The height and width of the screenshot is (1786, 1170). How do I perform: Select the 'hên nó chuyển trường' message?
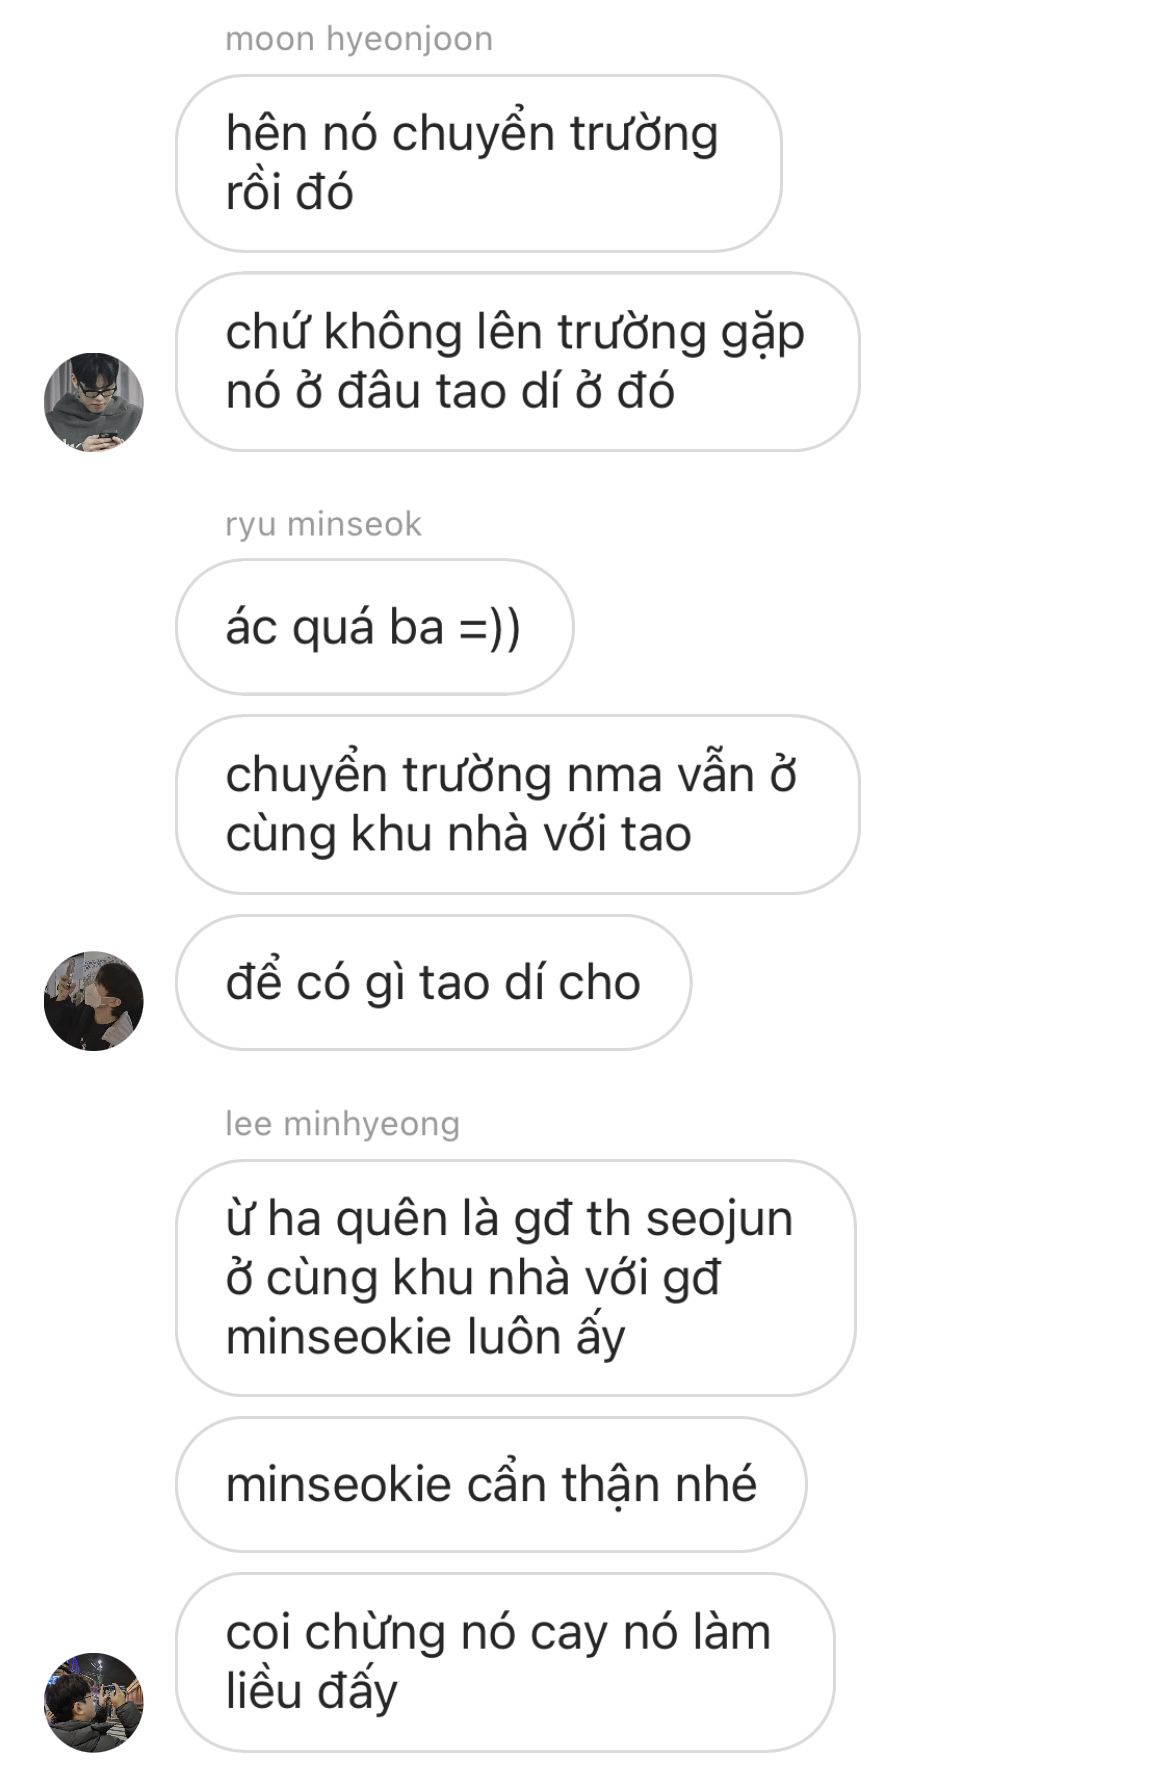(478, 163)
